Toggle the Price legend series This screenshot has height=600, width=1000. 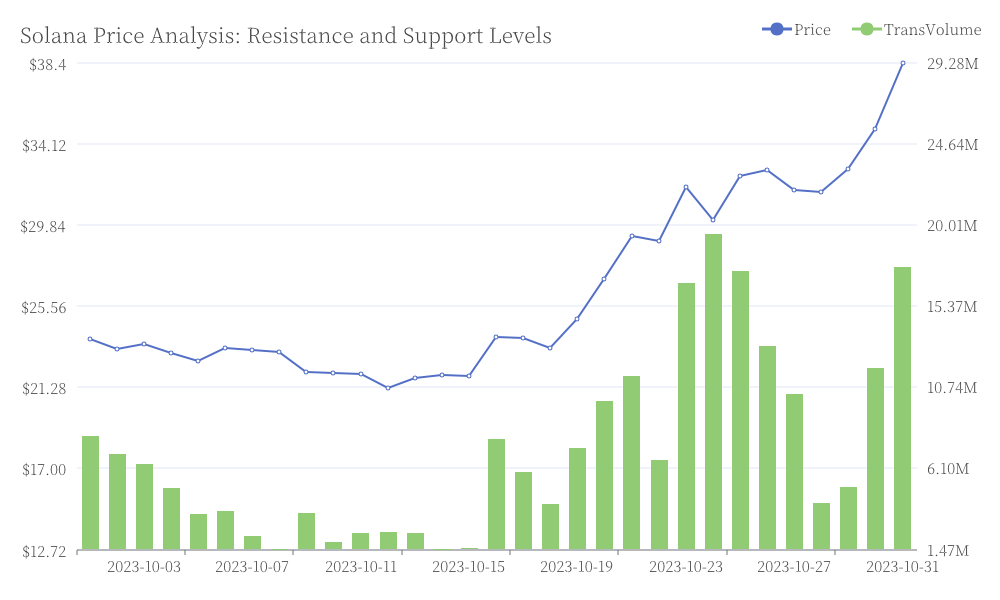[x=796, y=29]
